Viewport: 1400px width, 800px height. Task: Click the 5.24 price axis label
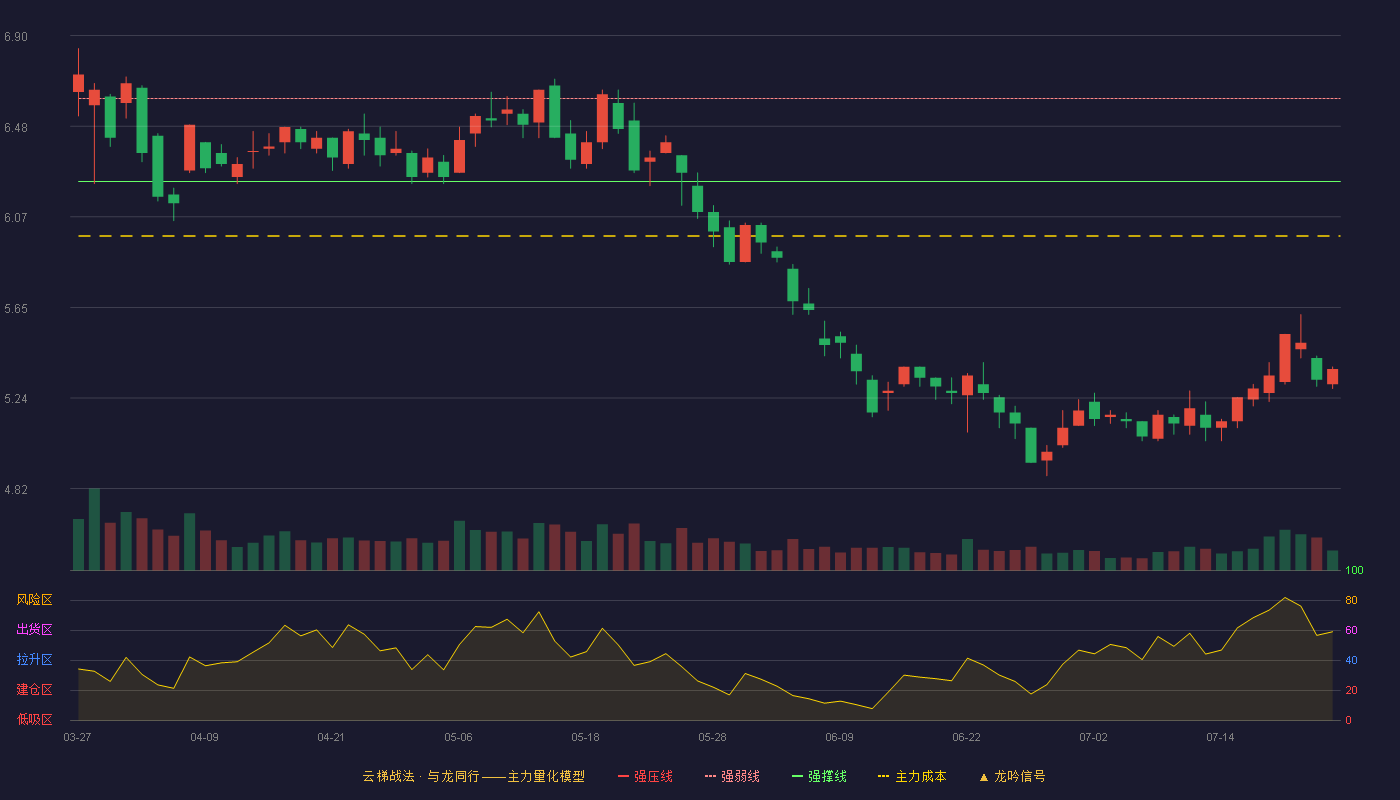16,399
